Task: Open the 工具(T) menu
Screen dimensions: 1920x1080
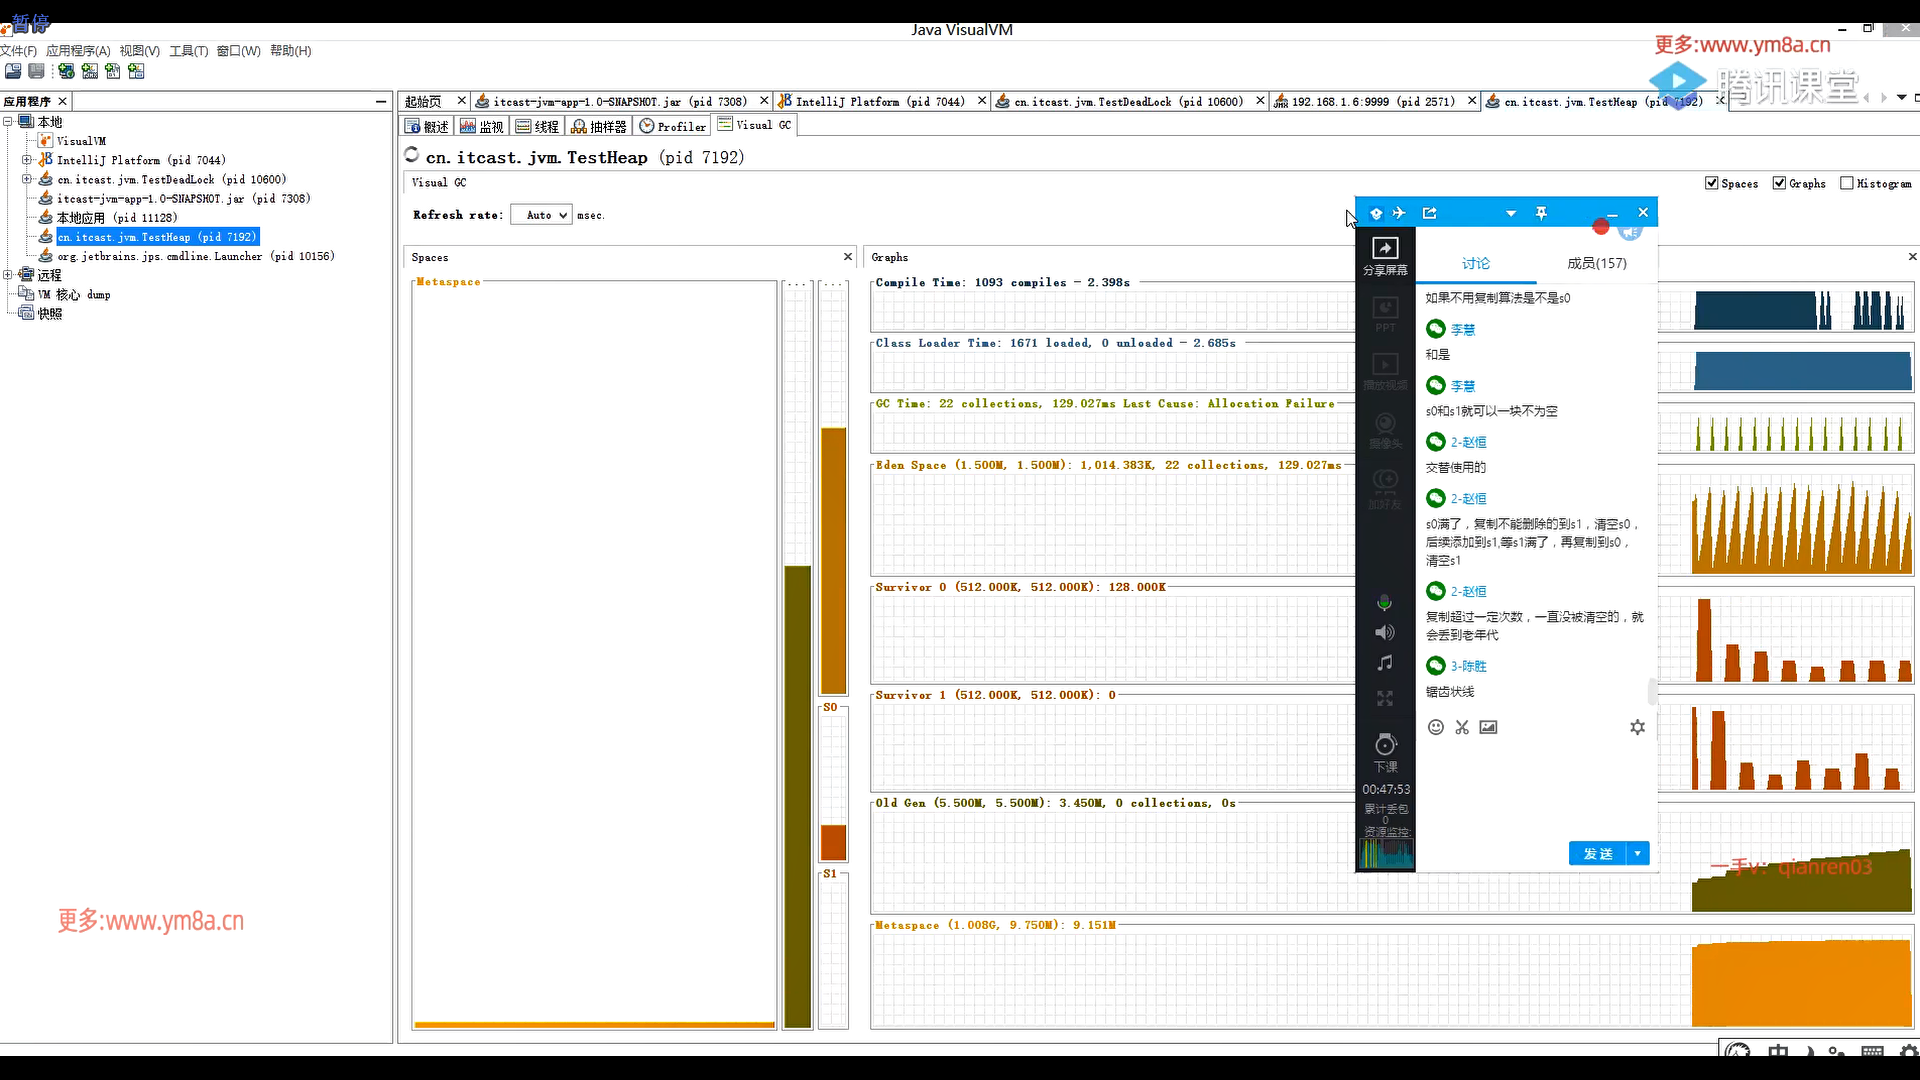Action: [188, 51]
